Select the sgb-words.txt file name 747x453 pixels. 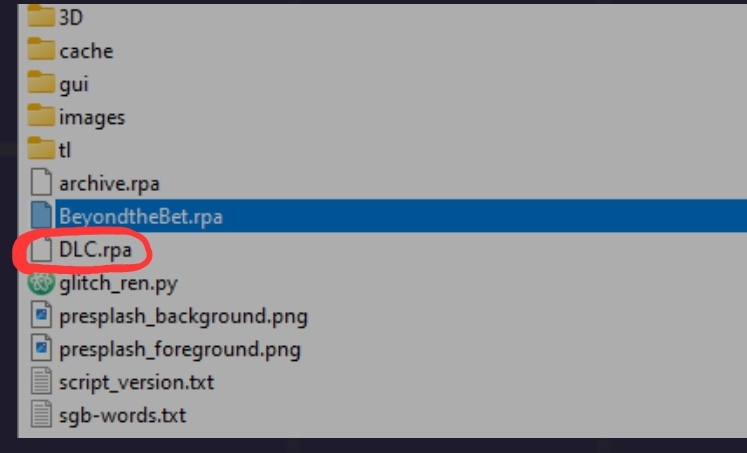122,415
